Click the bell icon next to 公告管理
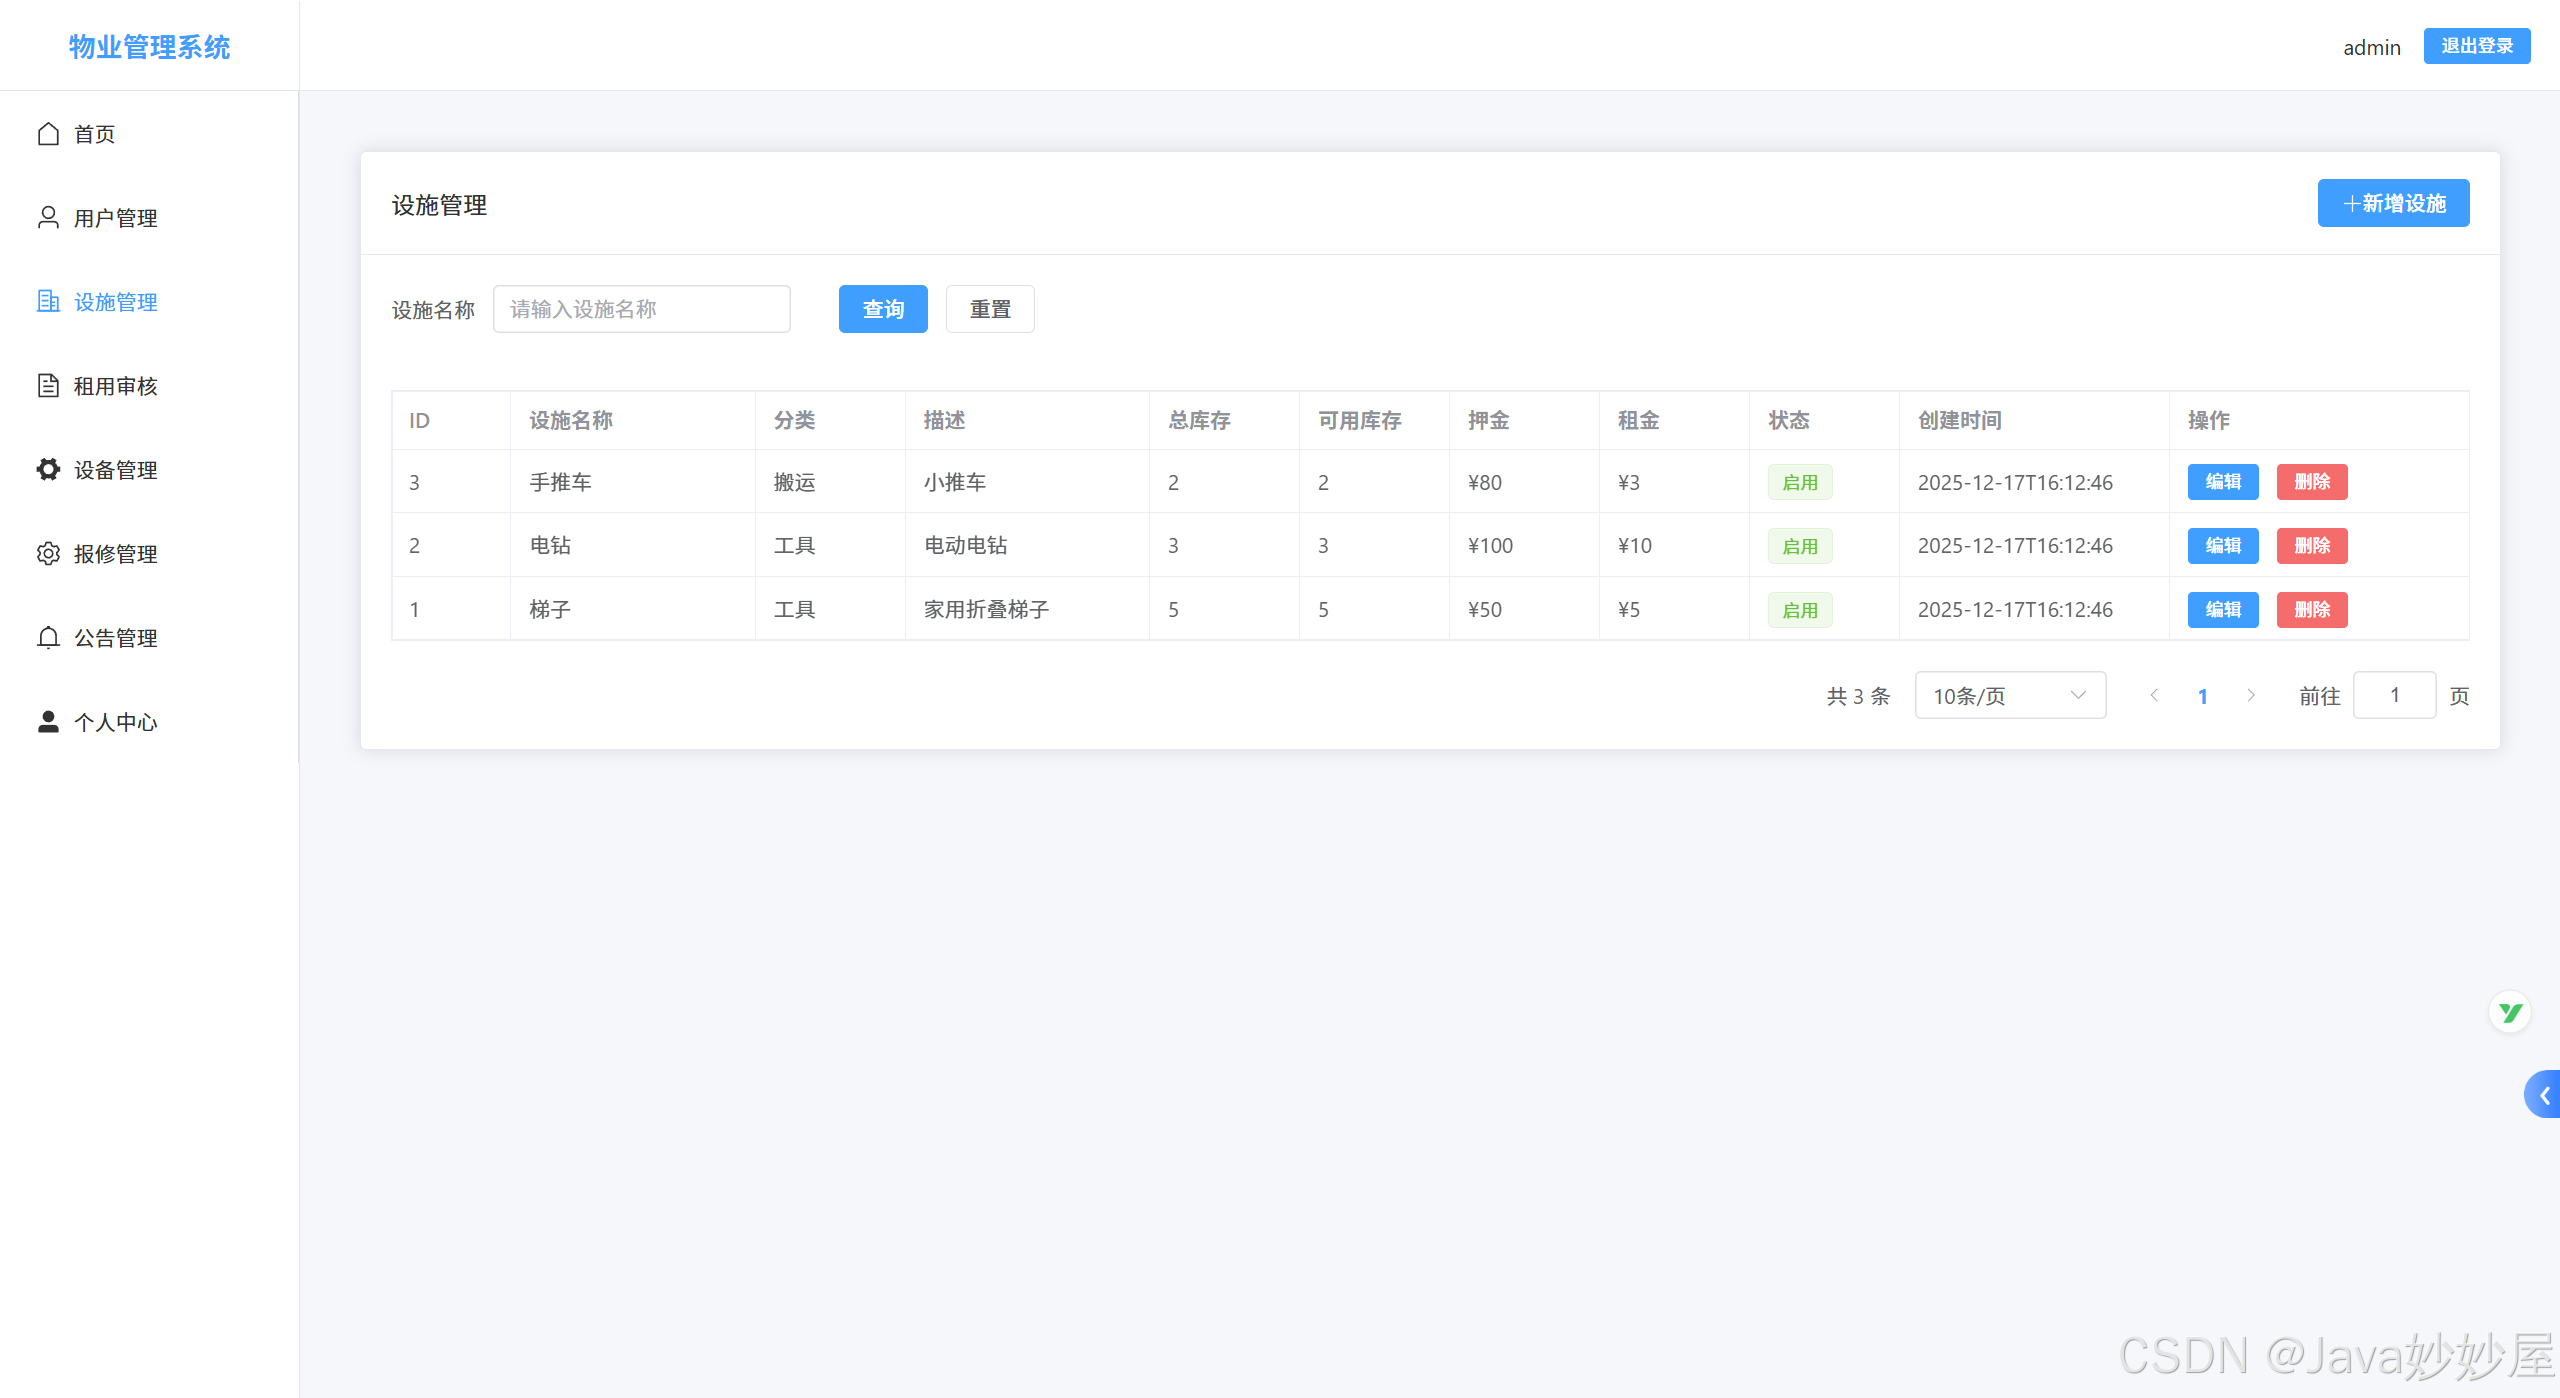The height and width of the screenshot is (1398, 2560). (48, 638)
